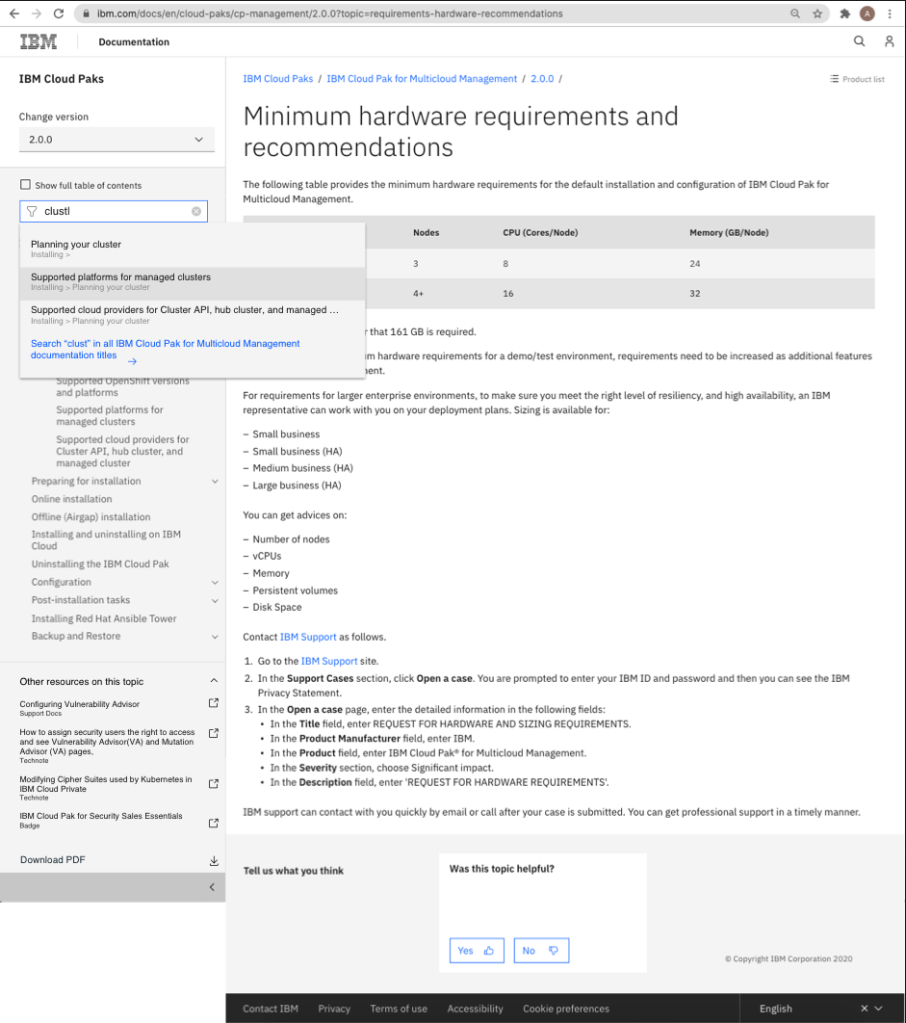The height and width of the screenshot is (1023, 906).
Task: Collapse the sidebar with the left chevron
Action: pyautogui.click(x=211, y=887)
